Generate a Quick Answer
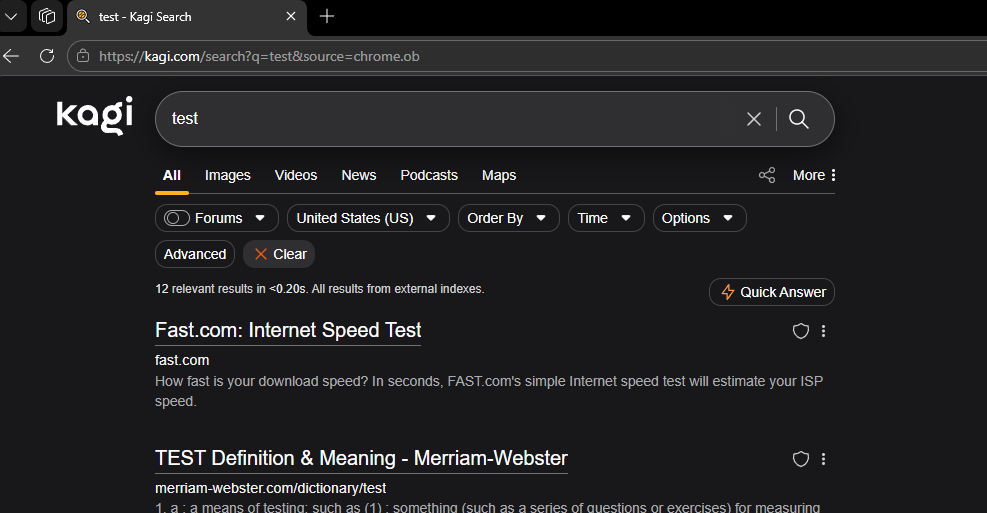 coord(772,292)
